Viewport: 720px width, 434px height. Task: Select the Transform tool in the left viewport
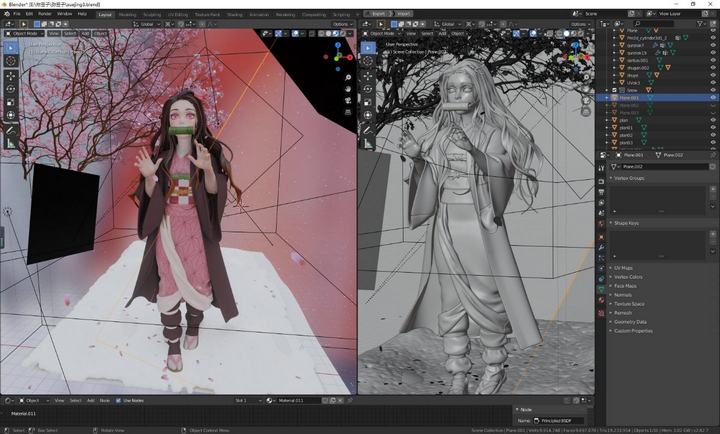click(11, 115)
